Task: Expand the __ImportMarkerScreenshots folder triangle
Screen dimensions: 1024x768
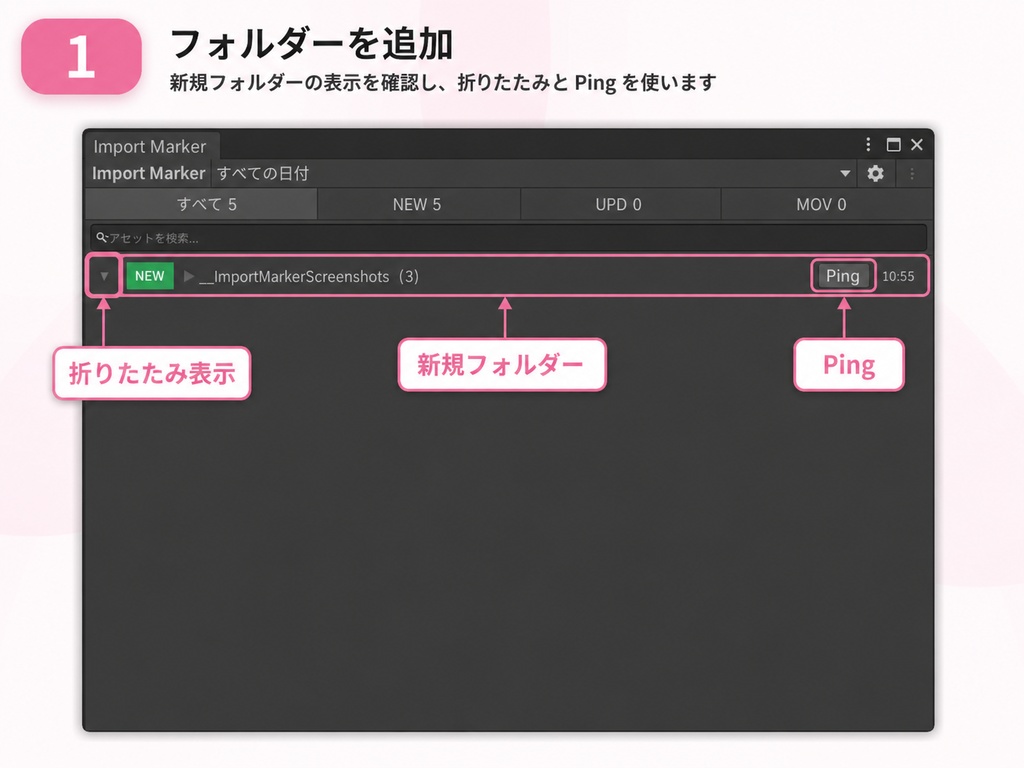Action: [188, 276]
